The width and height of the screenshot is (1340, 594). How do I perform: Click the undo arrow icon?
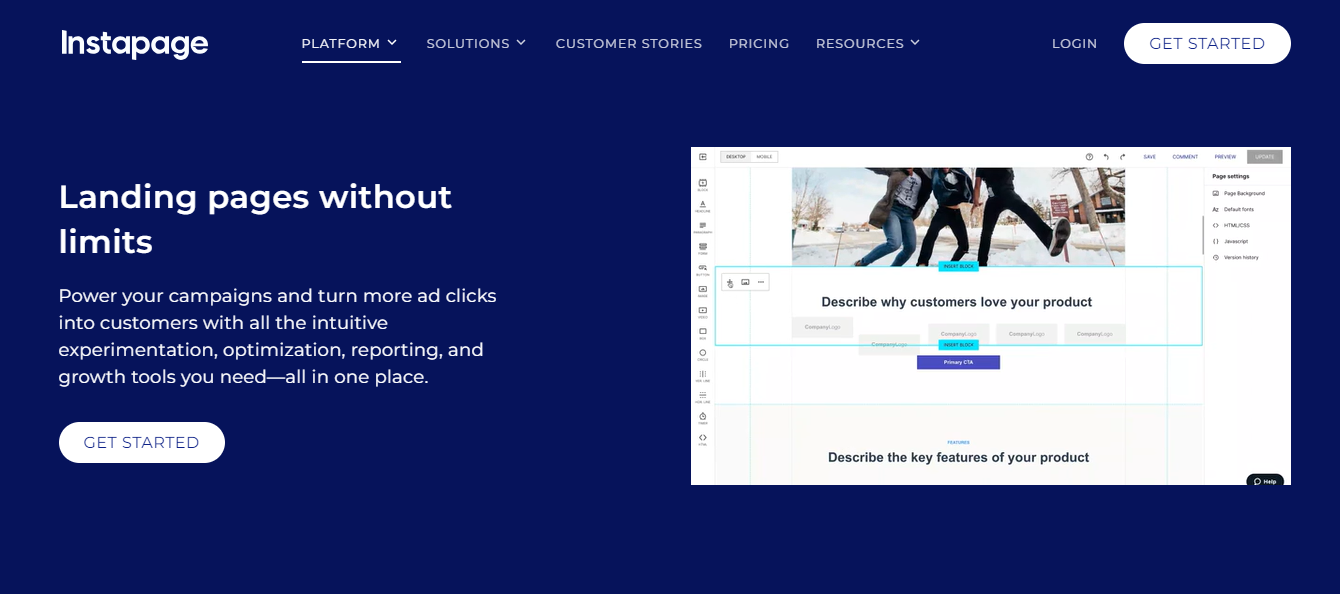pos(1106,157)
